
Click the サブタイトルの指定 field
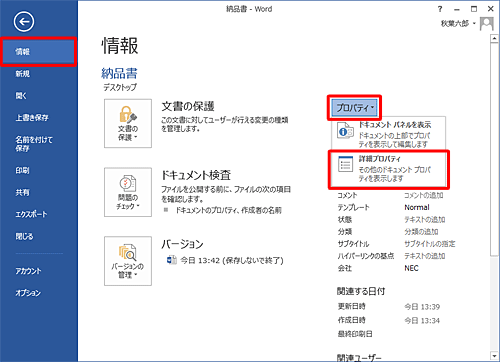tap(430, 244)
